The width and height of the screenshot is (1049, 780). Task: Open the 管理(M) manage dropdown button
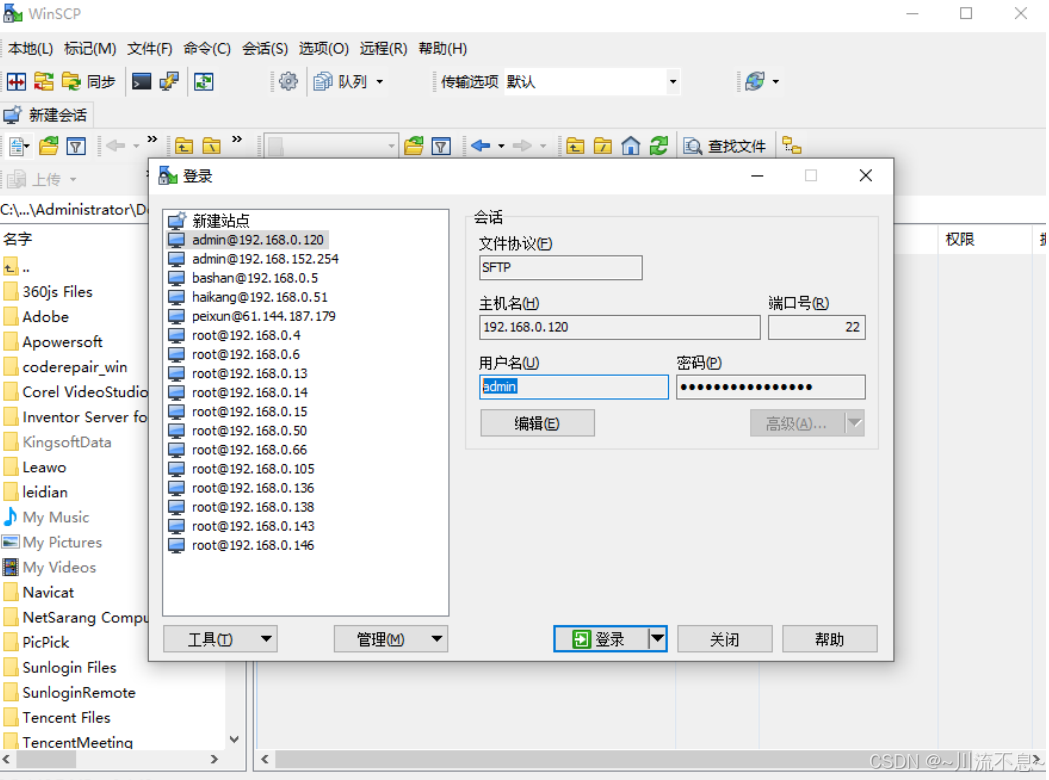click(391, 639)
